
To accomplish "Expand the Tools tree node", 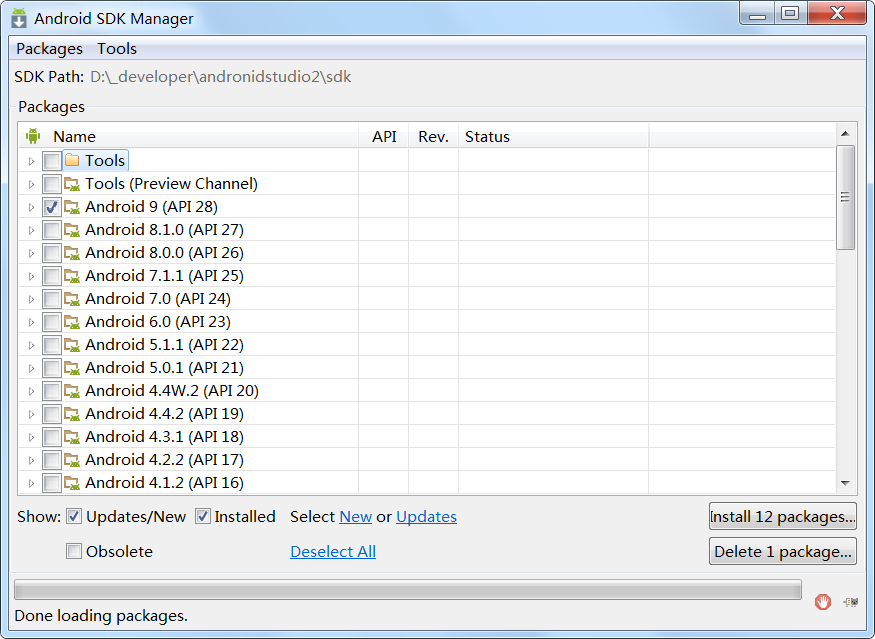I will [31, 161].
